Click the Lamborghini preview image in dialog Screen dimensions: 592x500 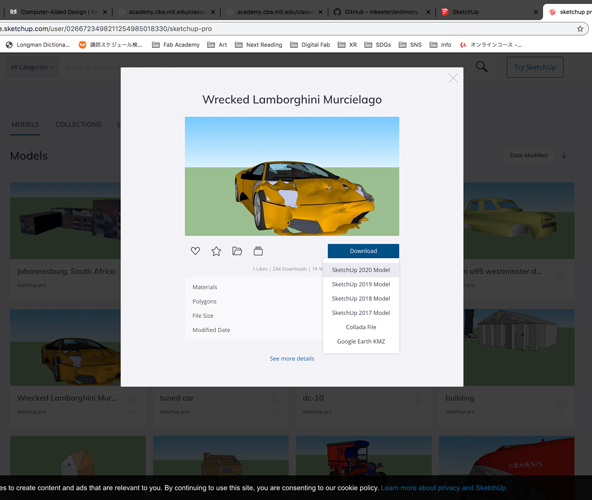coord(292,176)
